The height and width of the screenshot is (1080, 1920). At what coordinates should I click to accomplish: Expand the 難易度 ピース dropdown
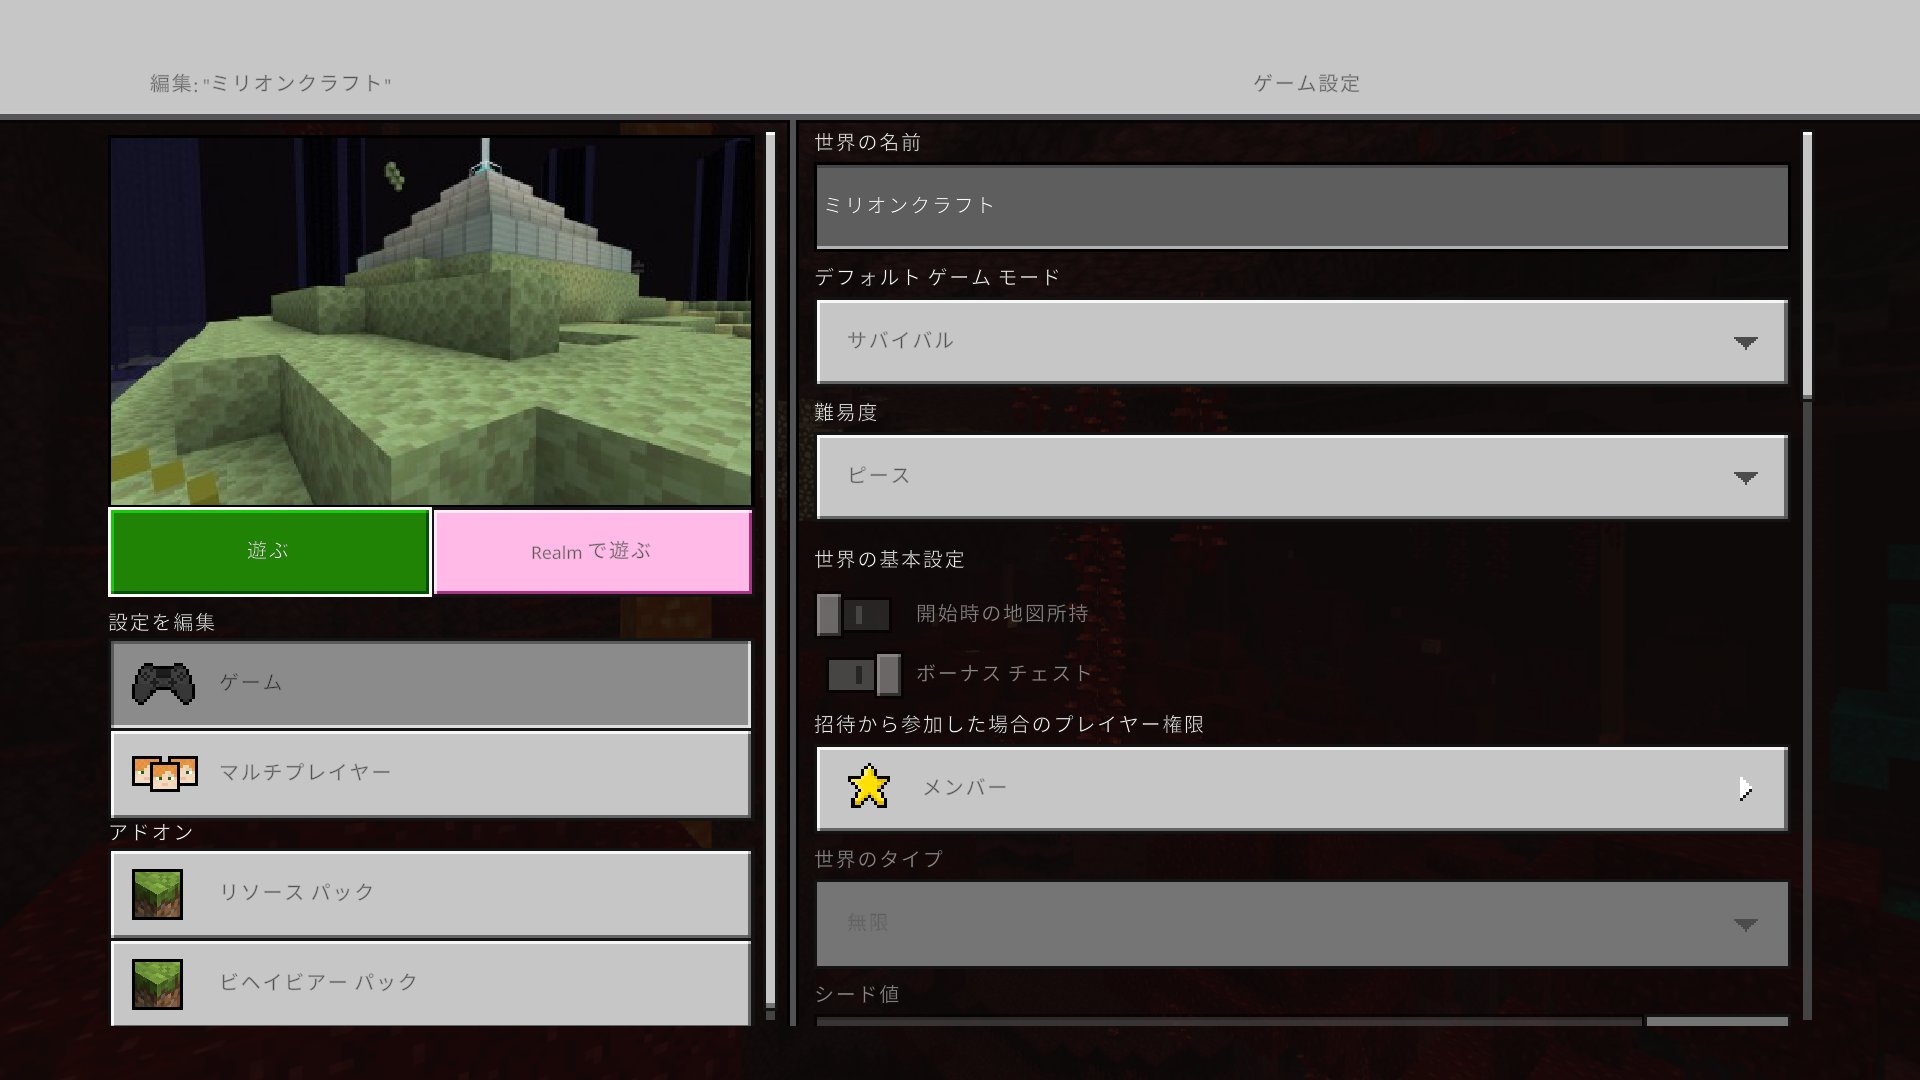coord(1301,477)
